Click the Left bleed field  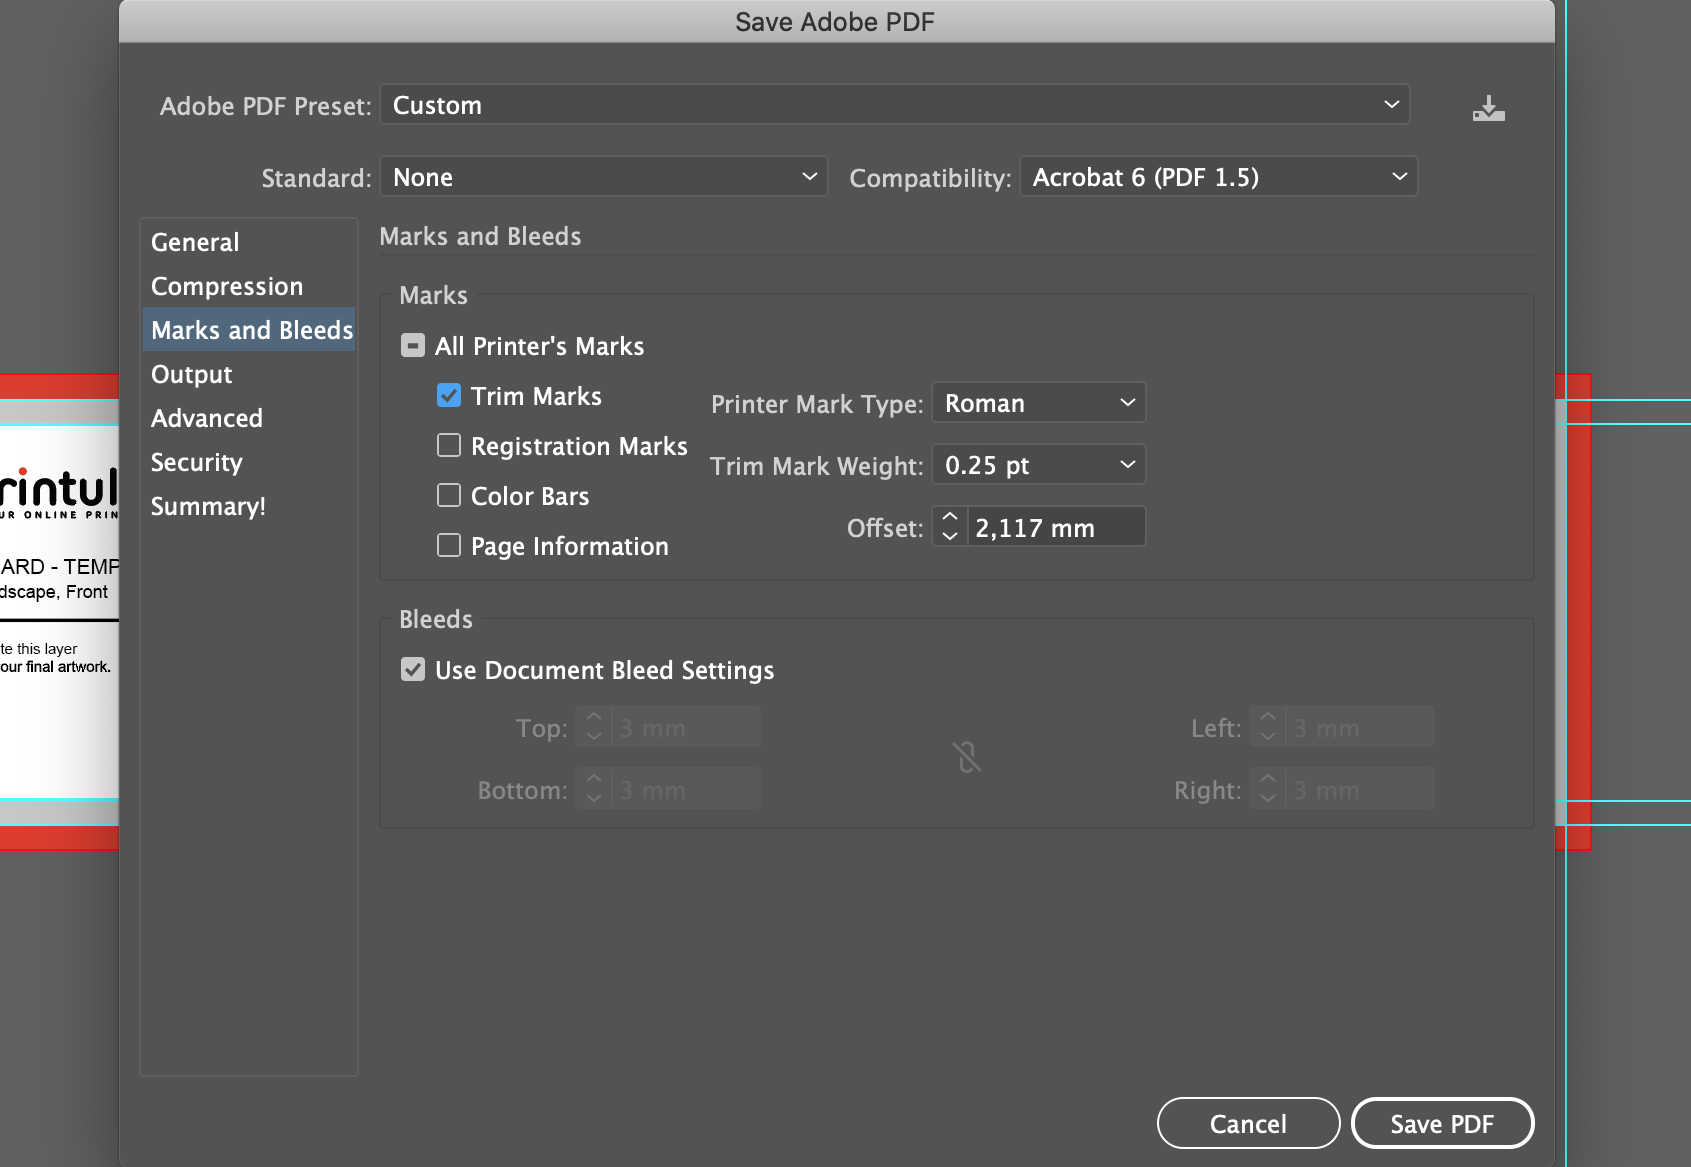1360,727
